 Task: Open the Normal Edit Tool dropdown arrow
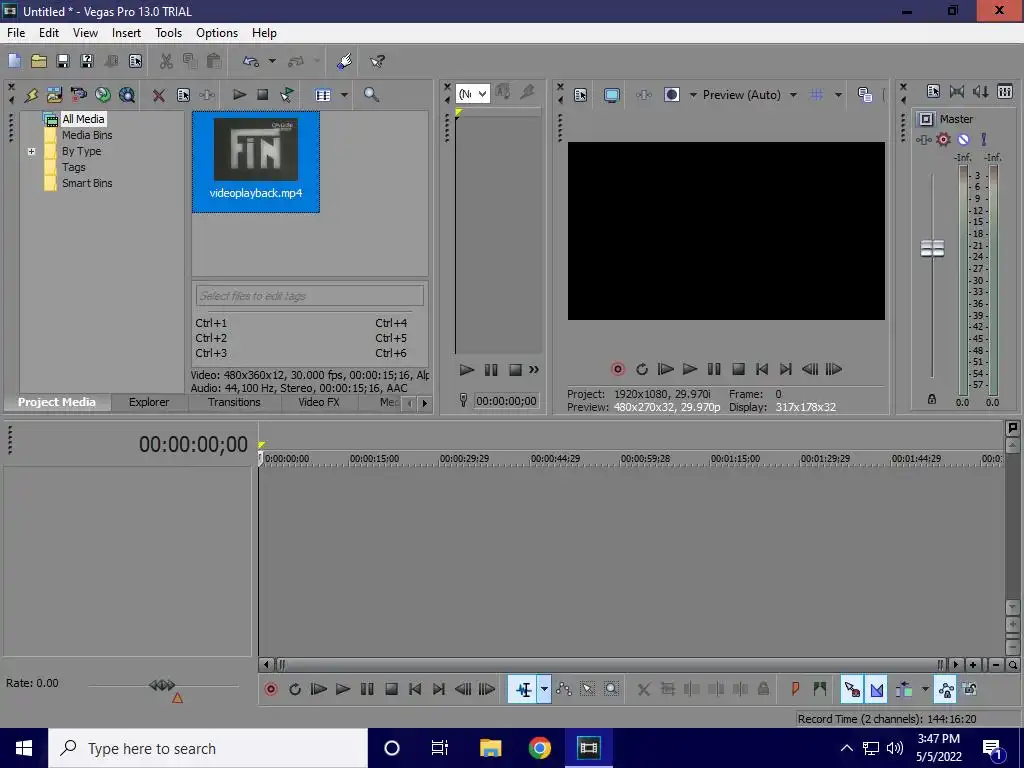(543, 690)
